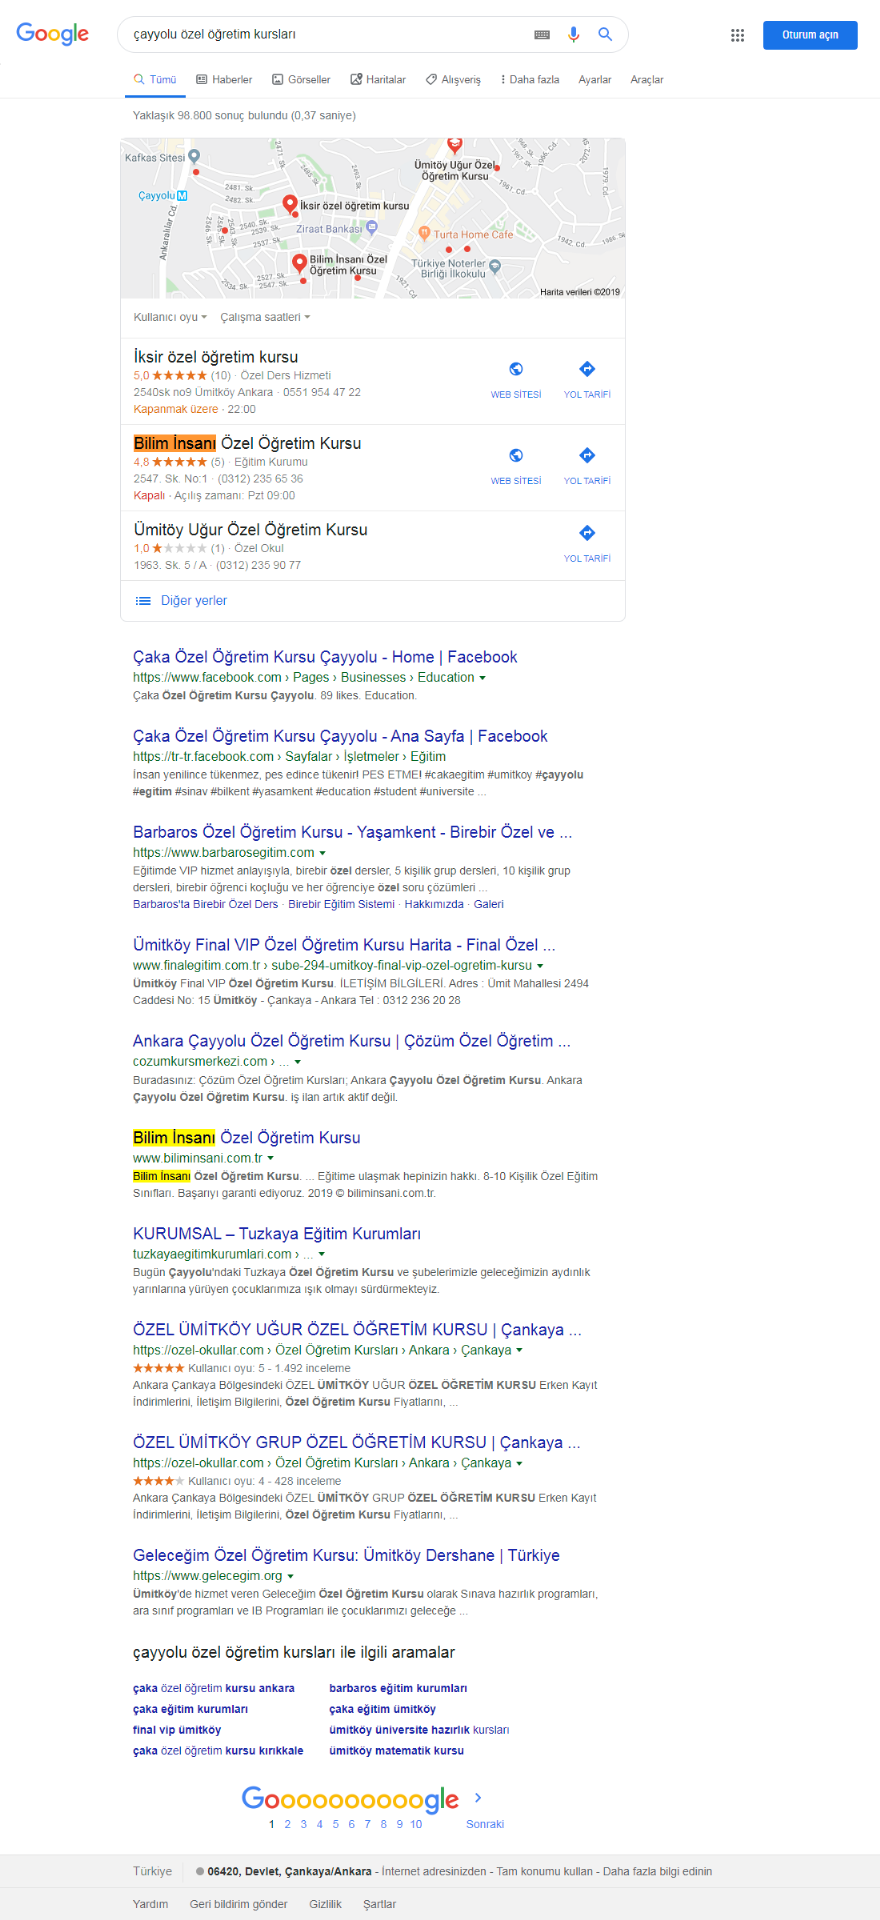Get directions icon for Bilim İnsanı kursu

(587, 455)
